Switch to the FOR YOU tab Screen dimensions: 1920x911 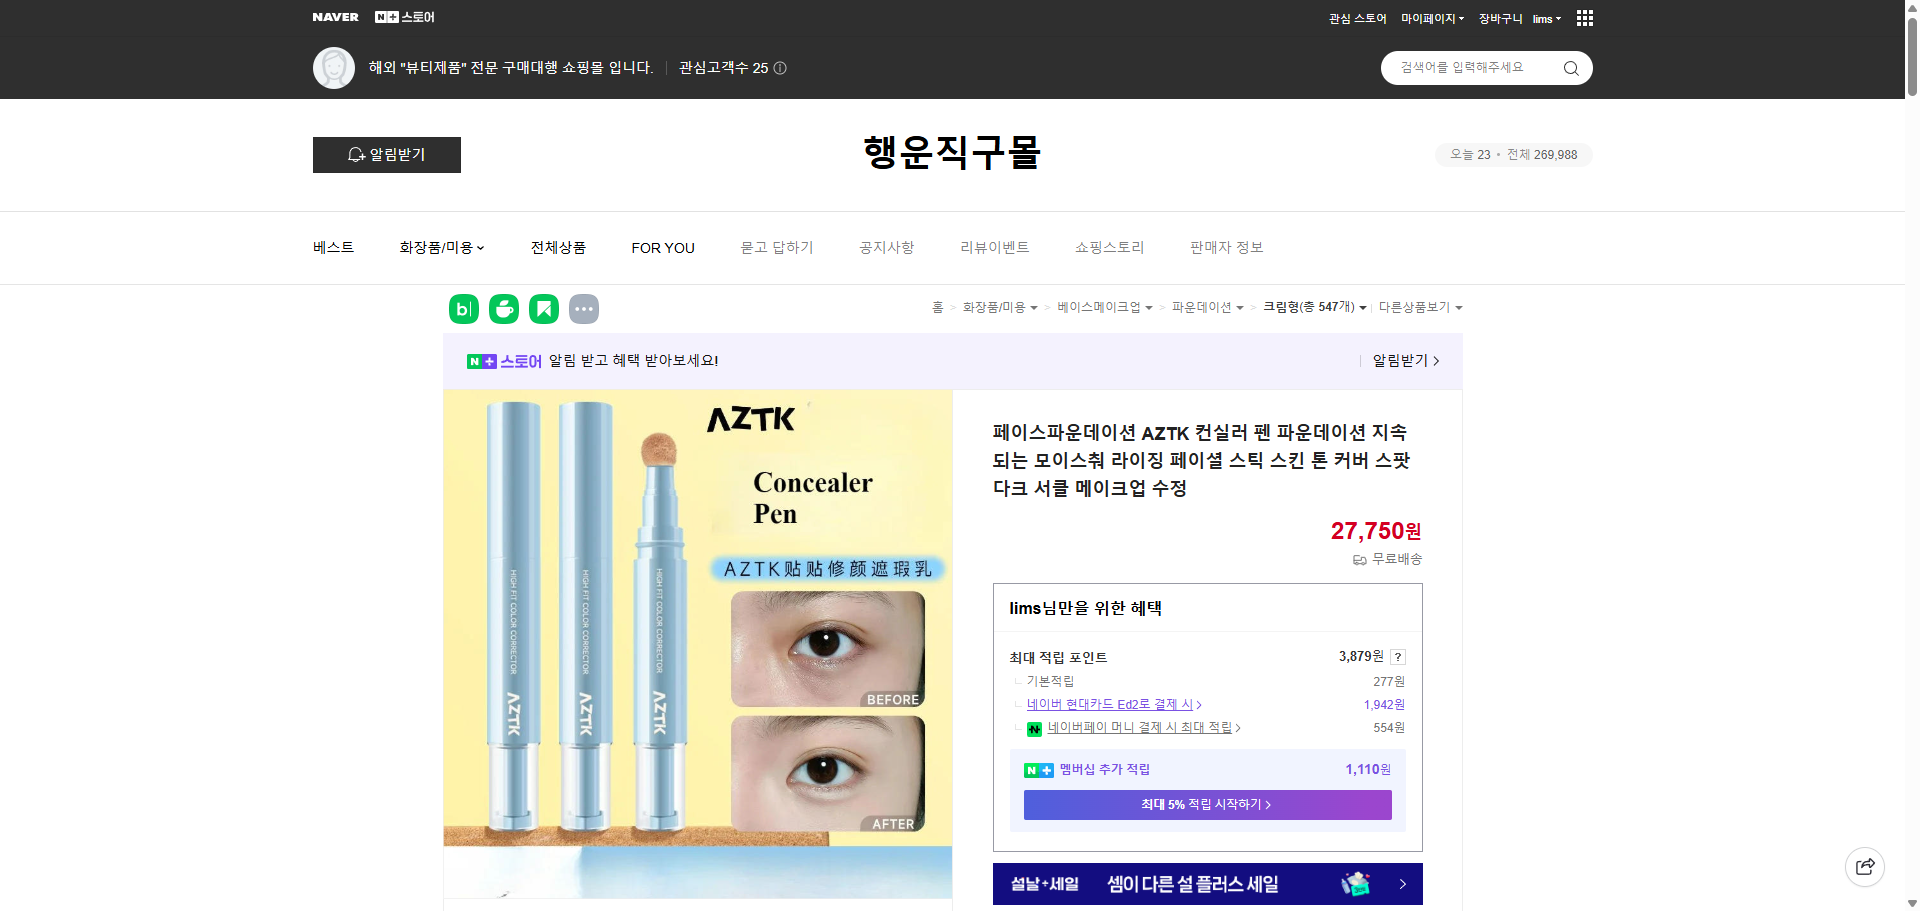click(662, 247)
